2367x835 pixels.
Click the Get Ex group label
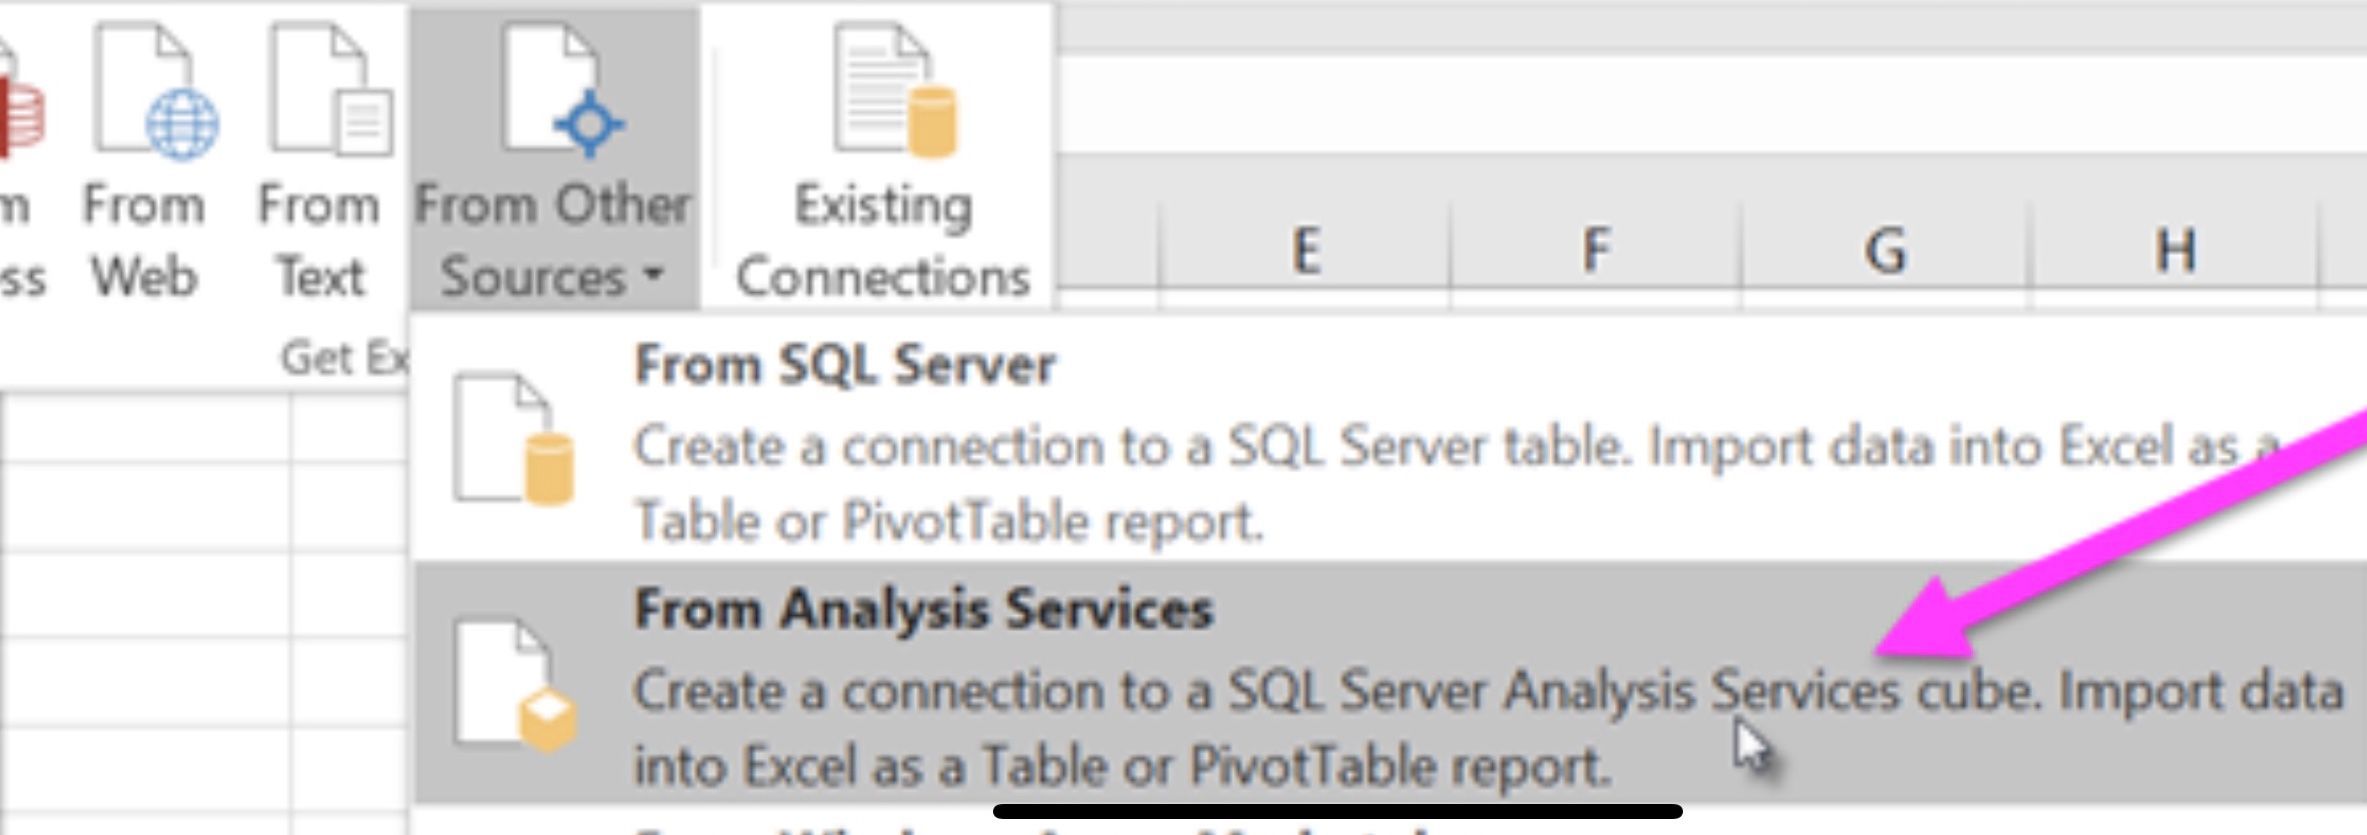pyautogui.click(x=347, y=354)
